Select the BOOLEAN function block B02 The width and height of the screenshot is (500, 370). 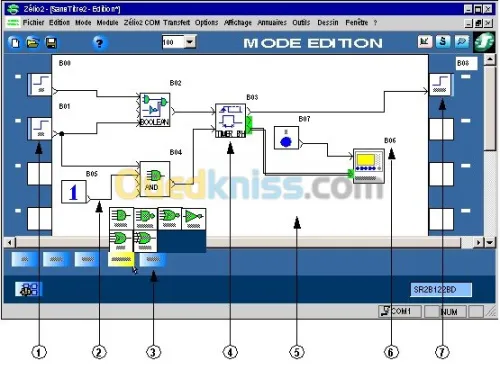(155, 110)
